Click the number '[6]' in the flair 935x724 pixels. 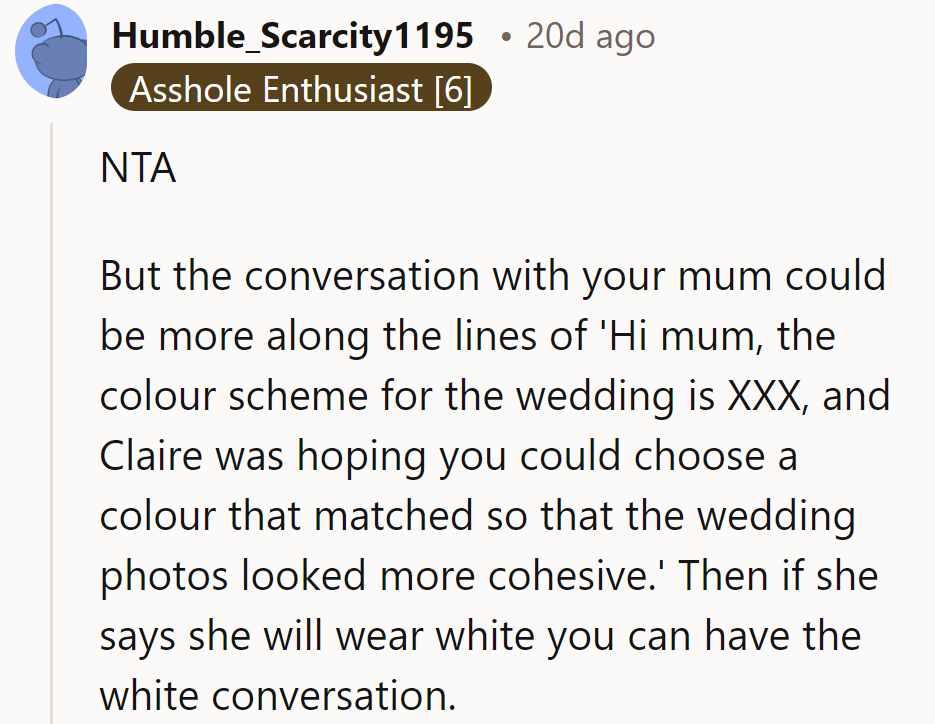point(453,89)
